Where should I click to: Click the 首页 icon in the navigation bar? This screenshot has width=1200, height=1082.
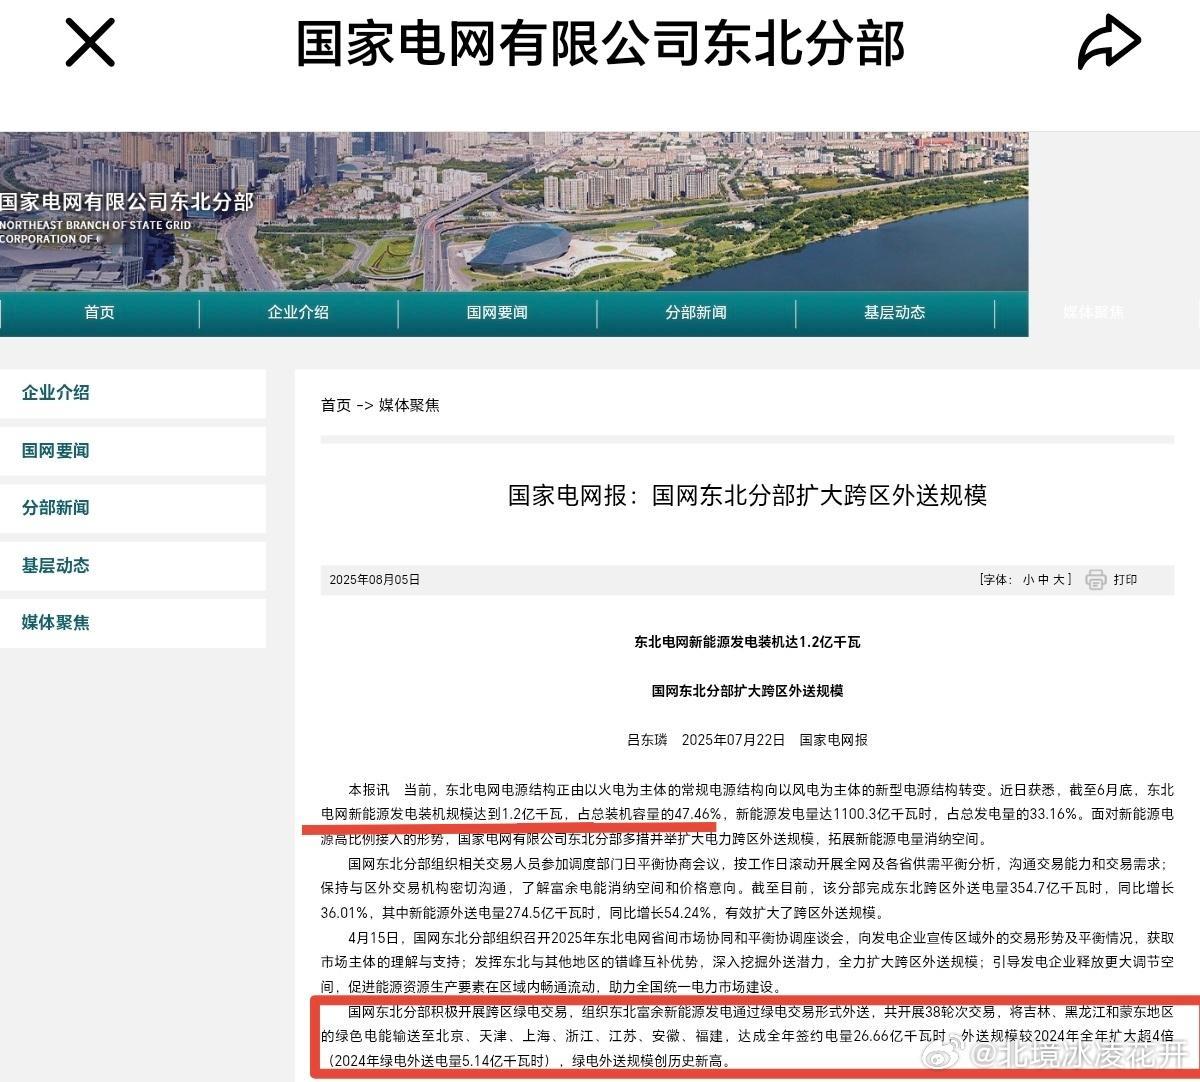(98, 312)
